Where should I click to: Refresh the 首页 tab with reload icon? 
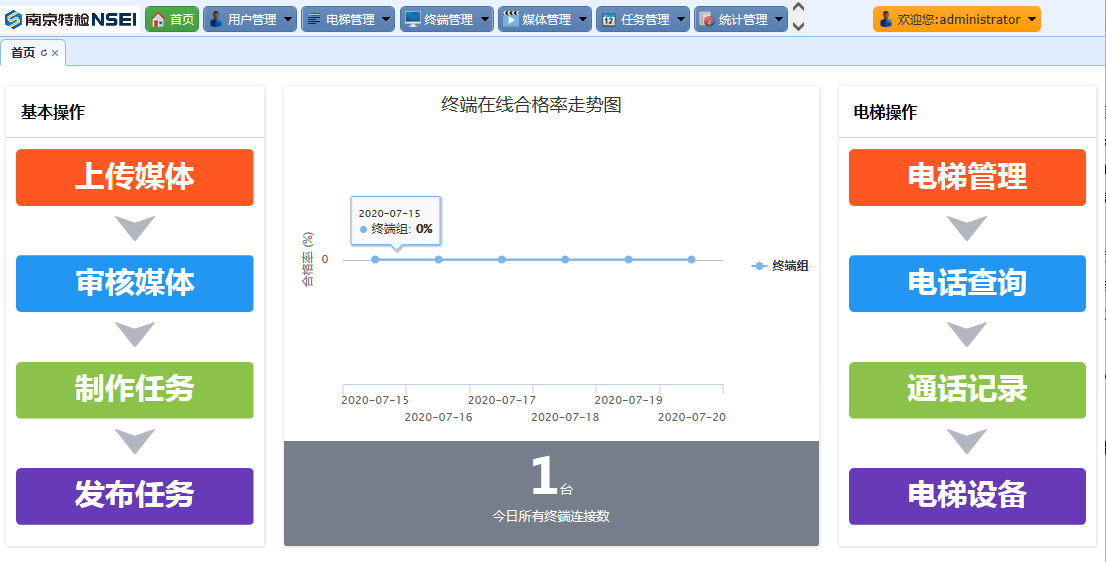click(x=44, y=53)
